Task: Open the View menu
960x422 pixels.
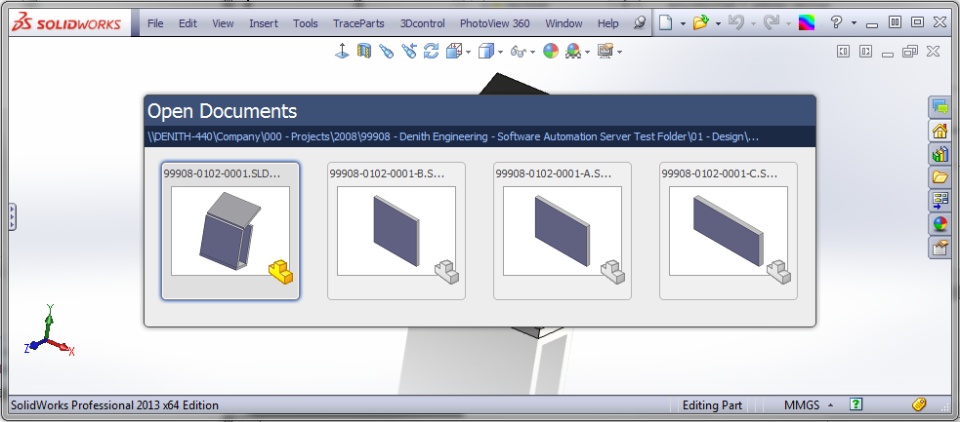Action: click(223, 23)
